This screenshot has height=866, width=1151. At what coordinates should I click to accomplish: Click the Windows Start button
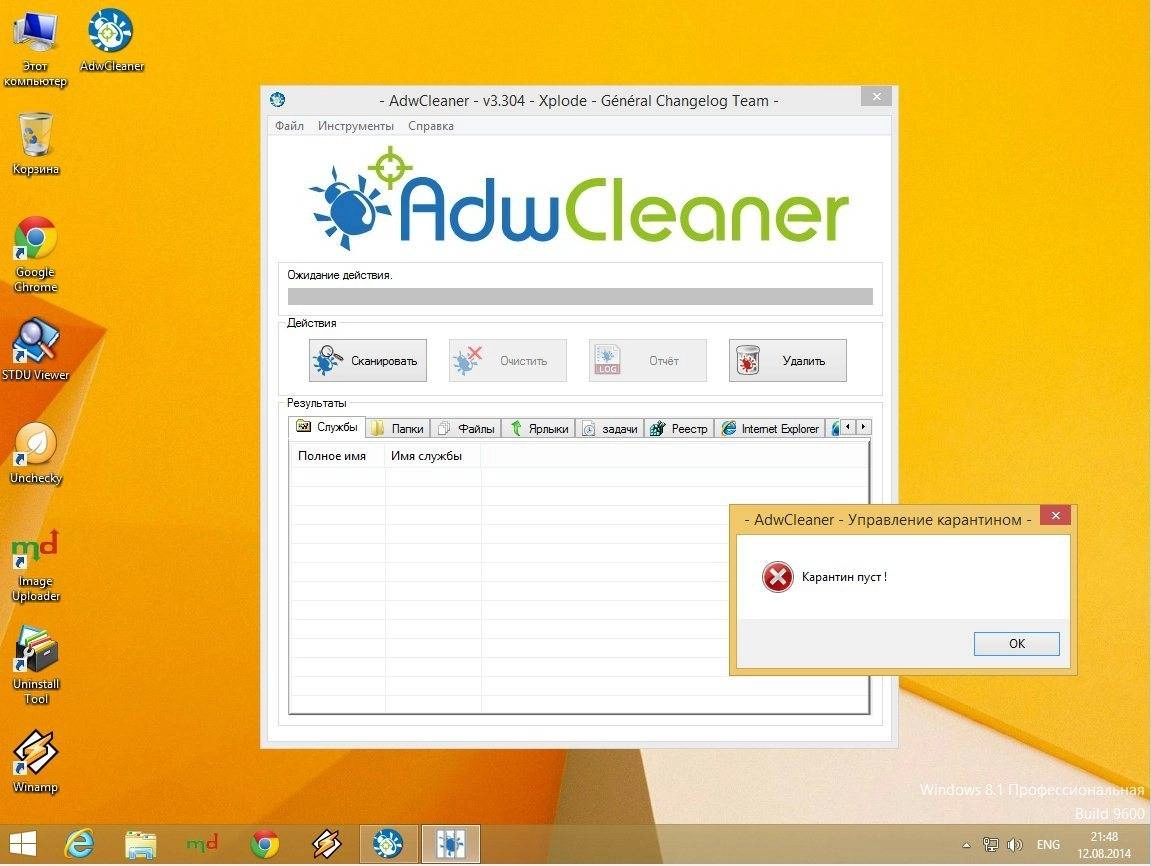pyautogui.click(x=22, y=844)
